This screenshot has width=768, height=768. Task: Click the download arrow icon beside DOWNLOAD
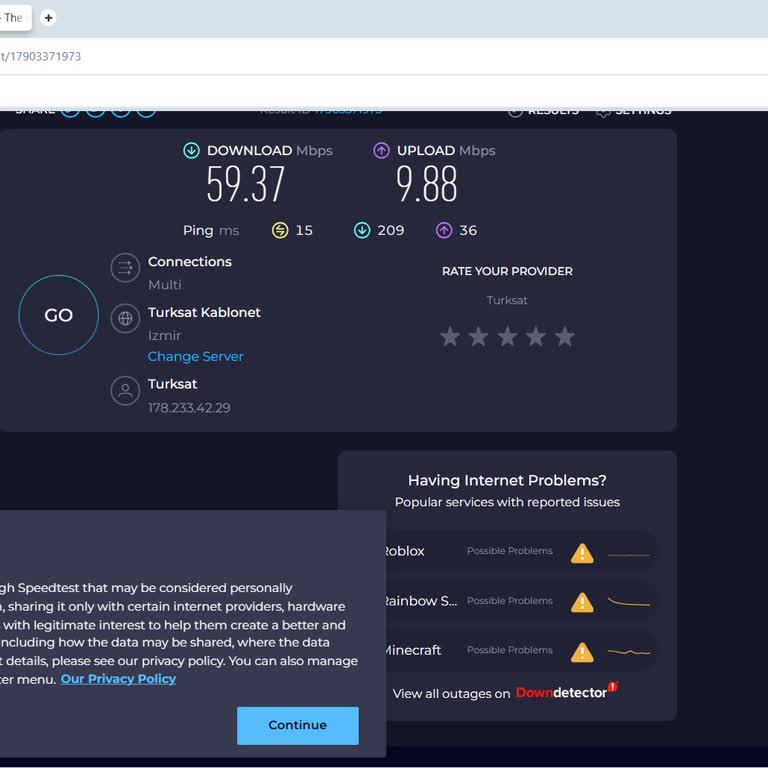(x=191, y=150)
